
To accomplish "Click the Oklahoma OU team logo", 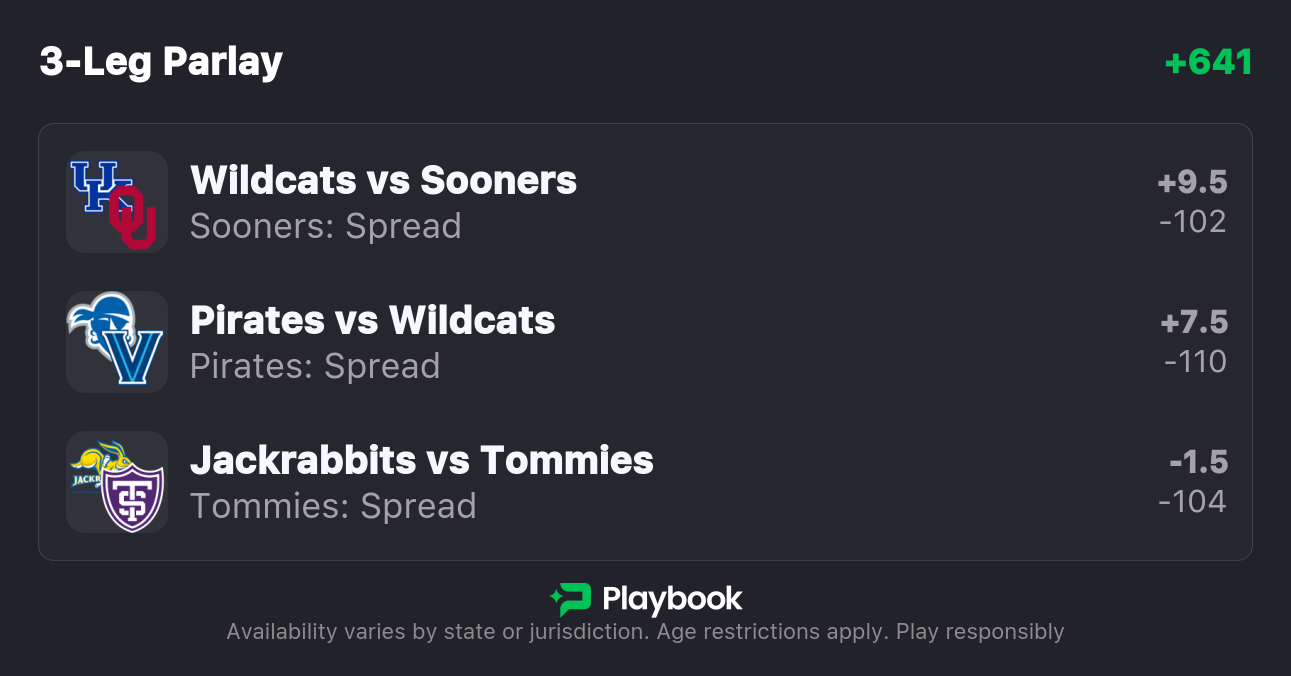I will pos(134,217).
